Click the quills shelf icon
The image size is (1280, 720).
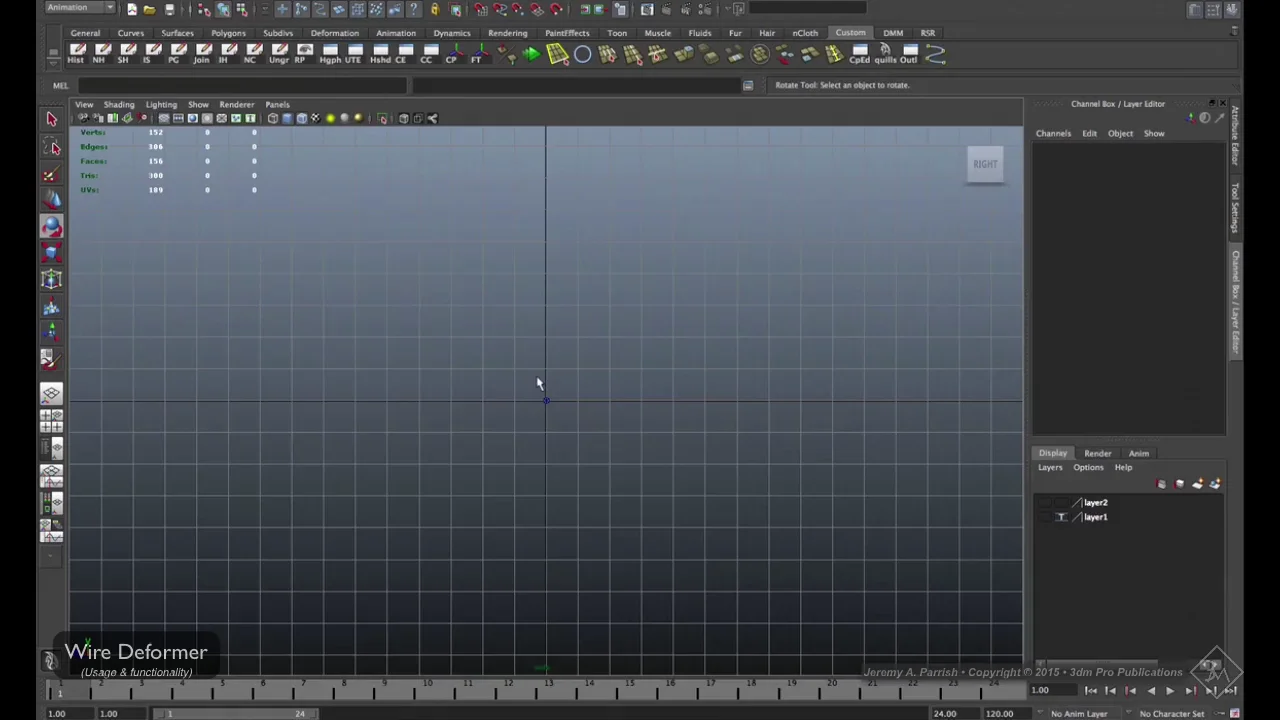tap(885, 54)
